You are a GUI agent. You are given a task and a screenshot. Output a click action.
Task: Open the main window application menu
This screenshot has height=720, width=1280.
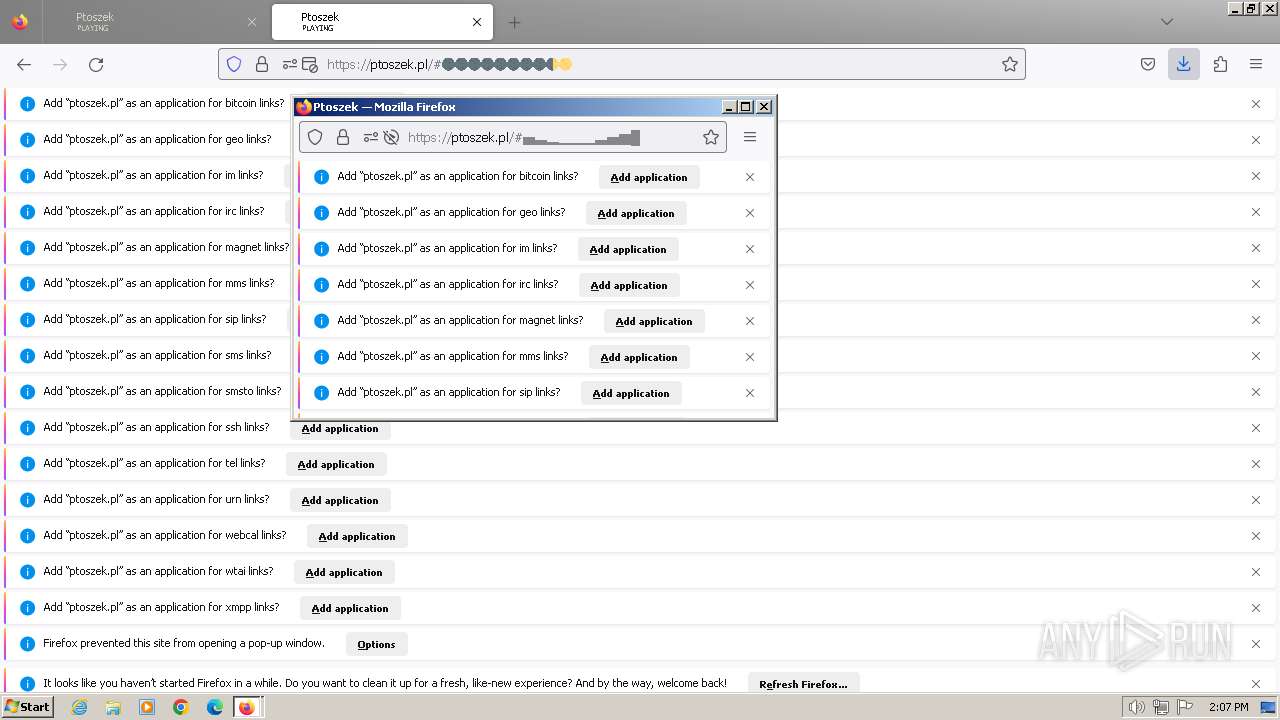(1256, 64)
